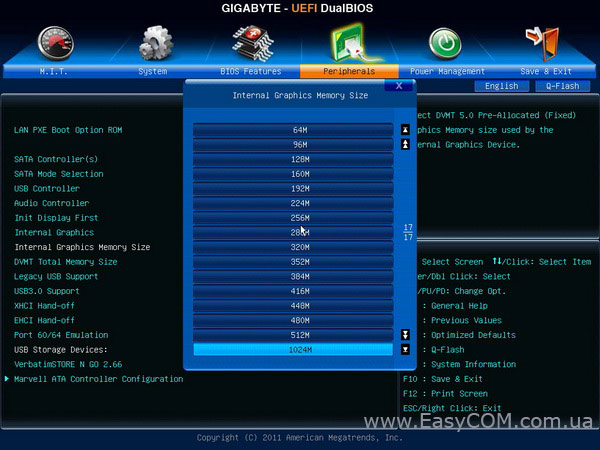Click the BIOS Features chip icon
The width and height of the screenshot is (600, 450).
(x=253, y=44)
